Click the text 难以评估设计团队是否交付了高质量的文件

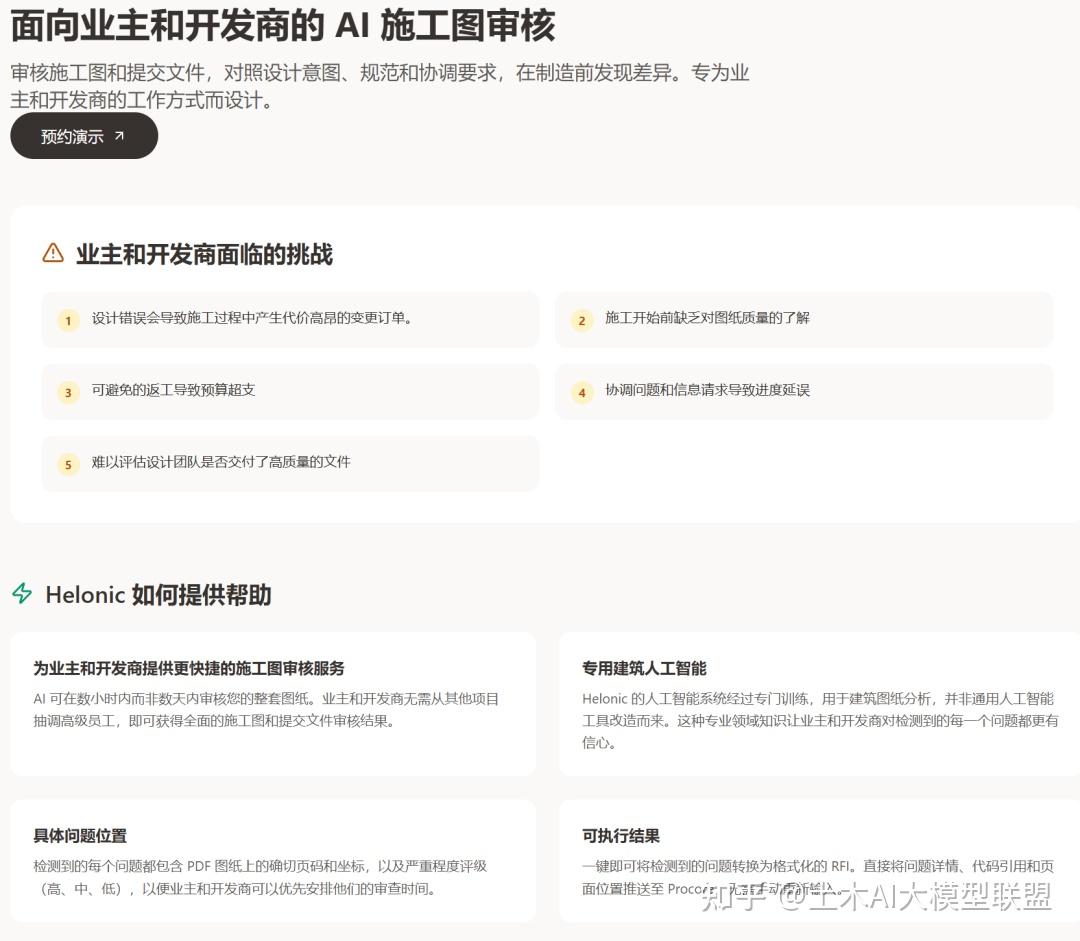221,462
